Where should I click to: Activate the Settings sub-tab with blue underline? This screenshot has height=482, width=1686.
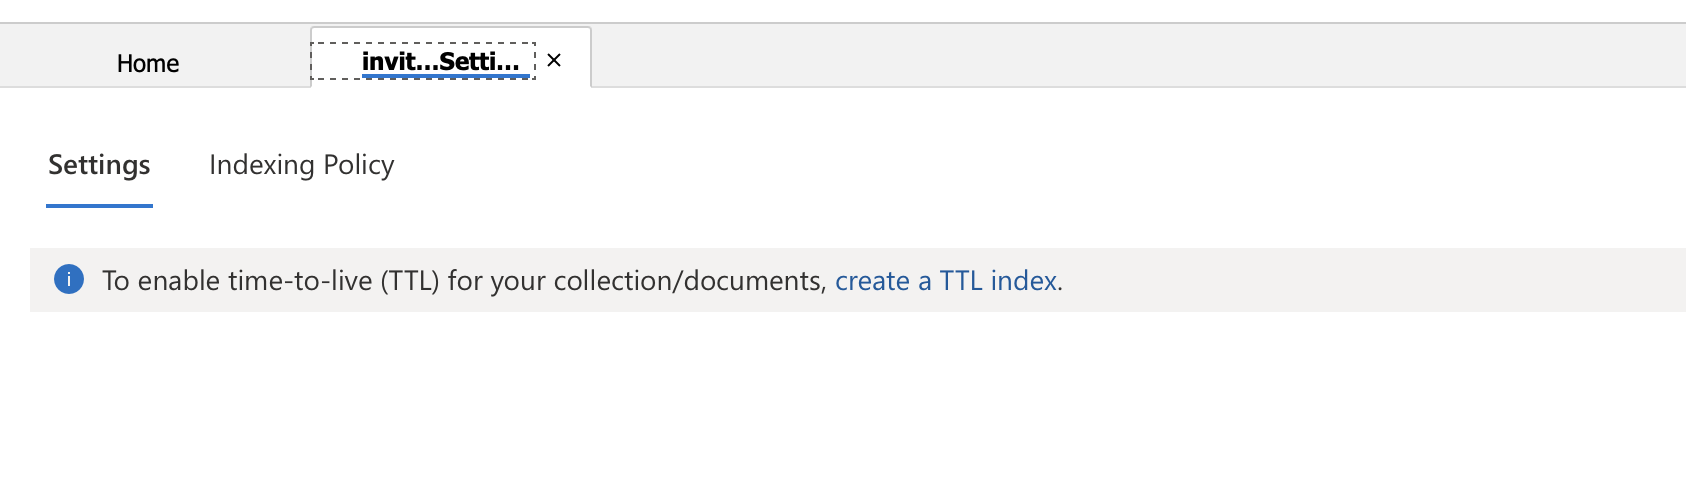click(99, 165)
